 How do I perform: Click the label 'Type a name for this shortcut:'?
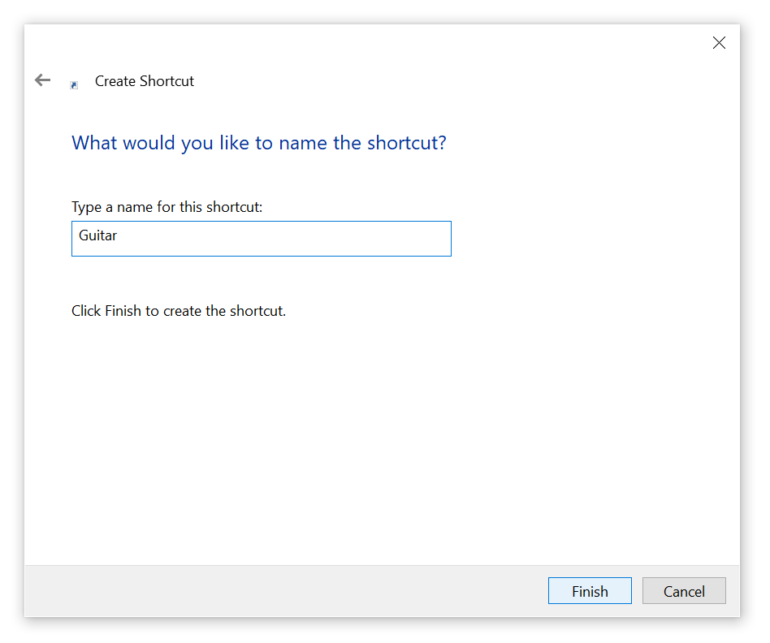click(166, 207)
